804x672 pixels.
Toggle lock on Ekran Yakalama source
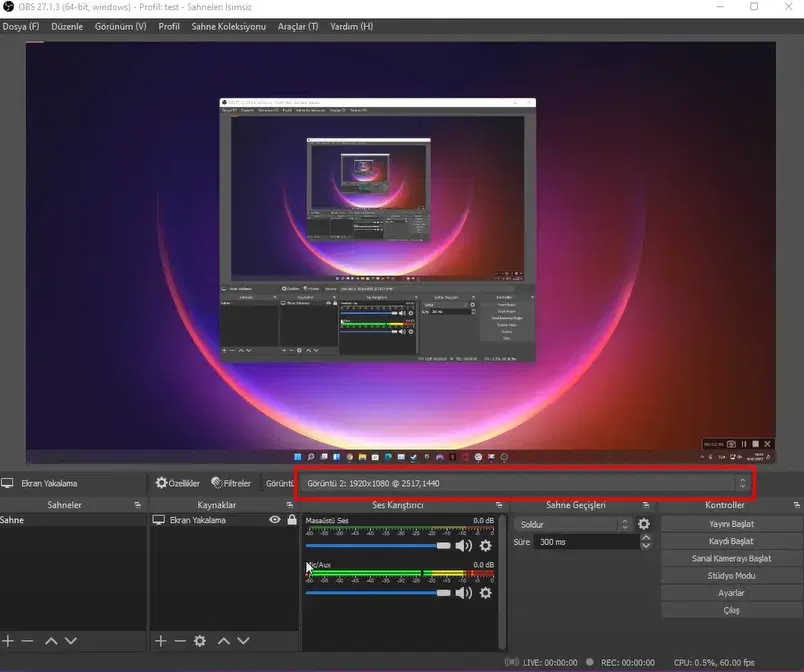point(292,520)
